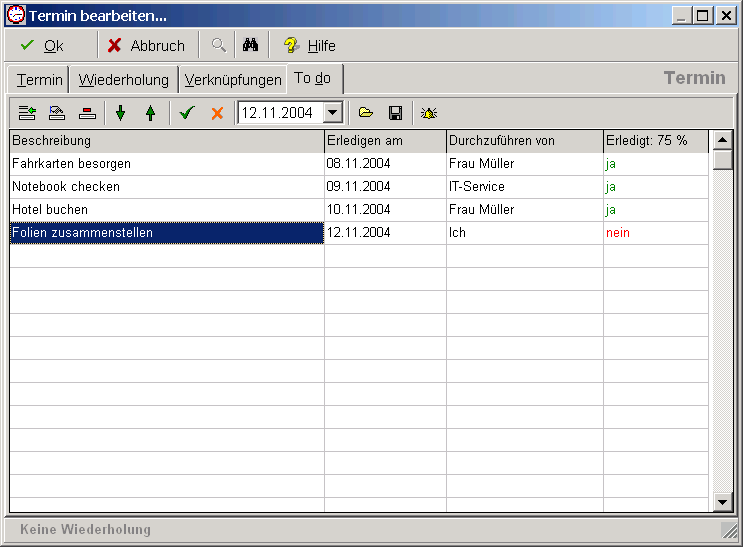Switch to the Verknüpfungen tab
The width and height of the screenshot is (743, 547).
[x=233, y=80]
